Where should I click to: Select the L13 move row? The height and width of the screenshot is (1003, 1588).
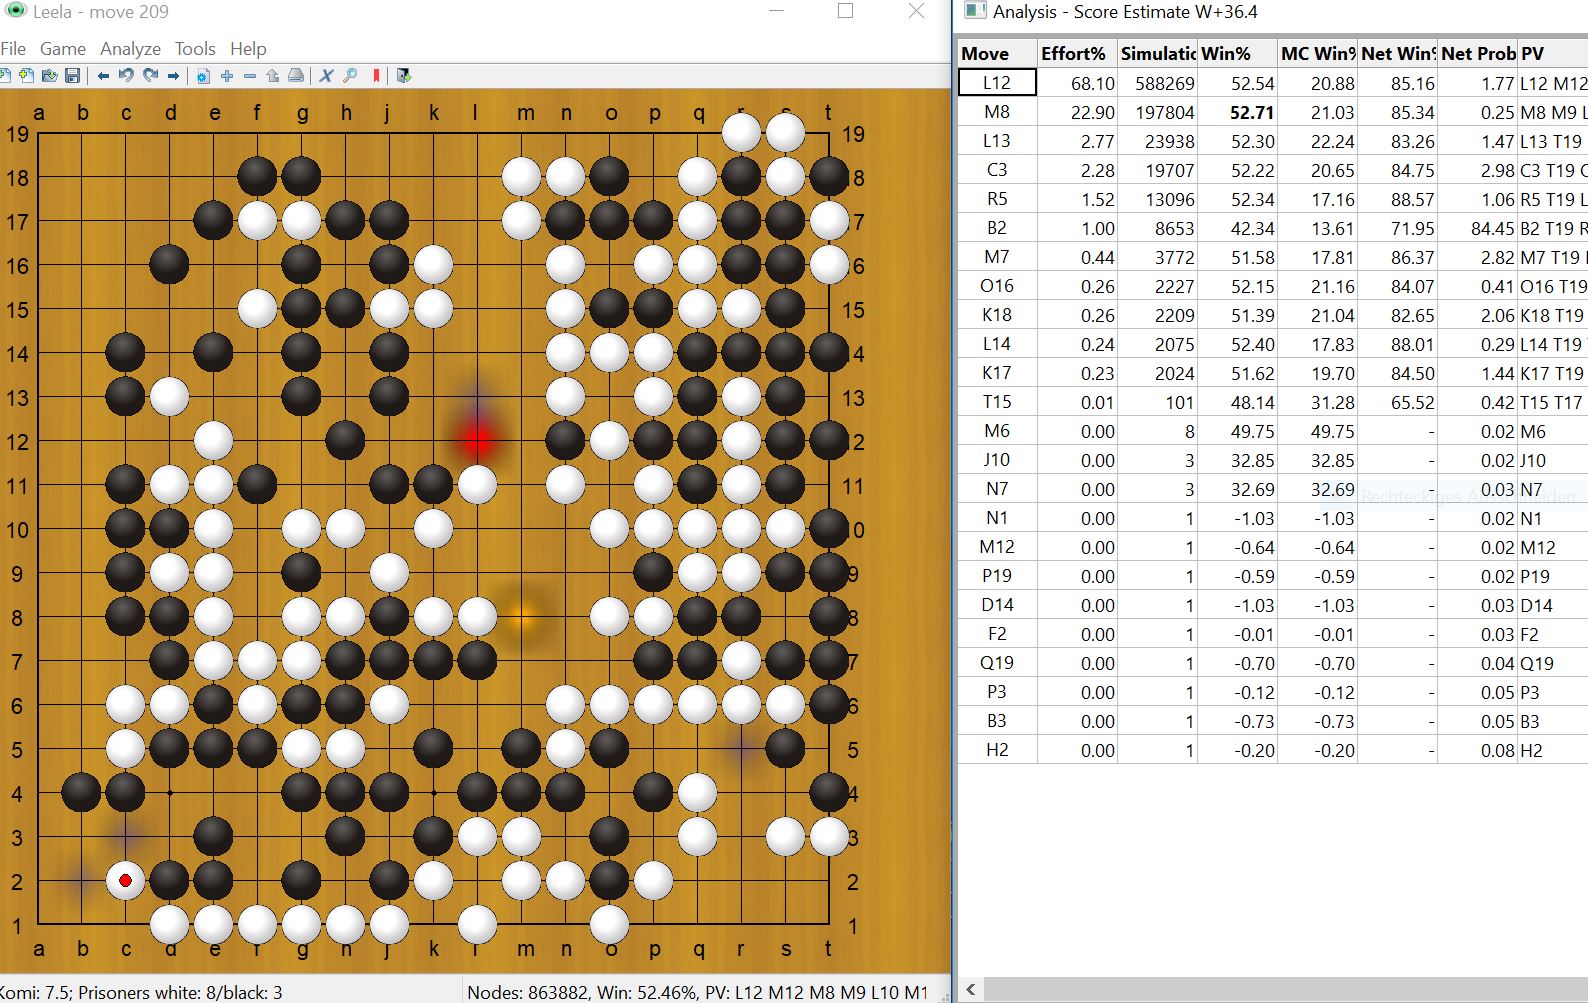pos(1272,141)
